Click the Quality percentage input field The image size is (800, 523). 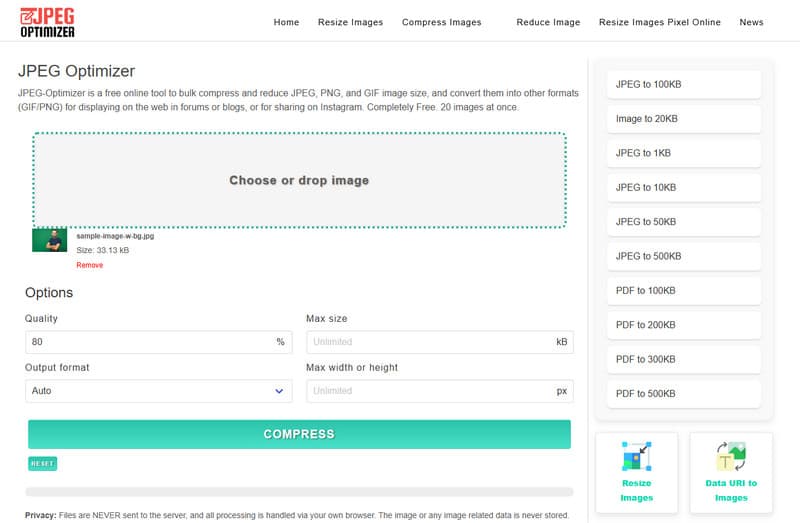pyautogui.click(x=148, y=342)
